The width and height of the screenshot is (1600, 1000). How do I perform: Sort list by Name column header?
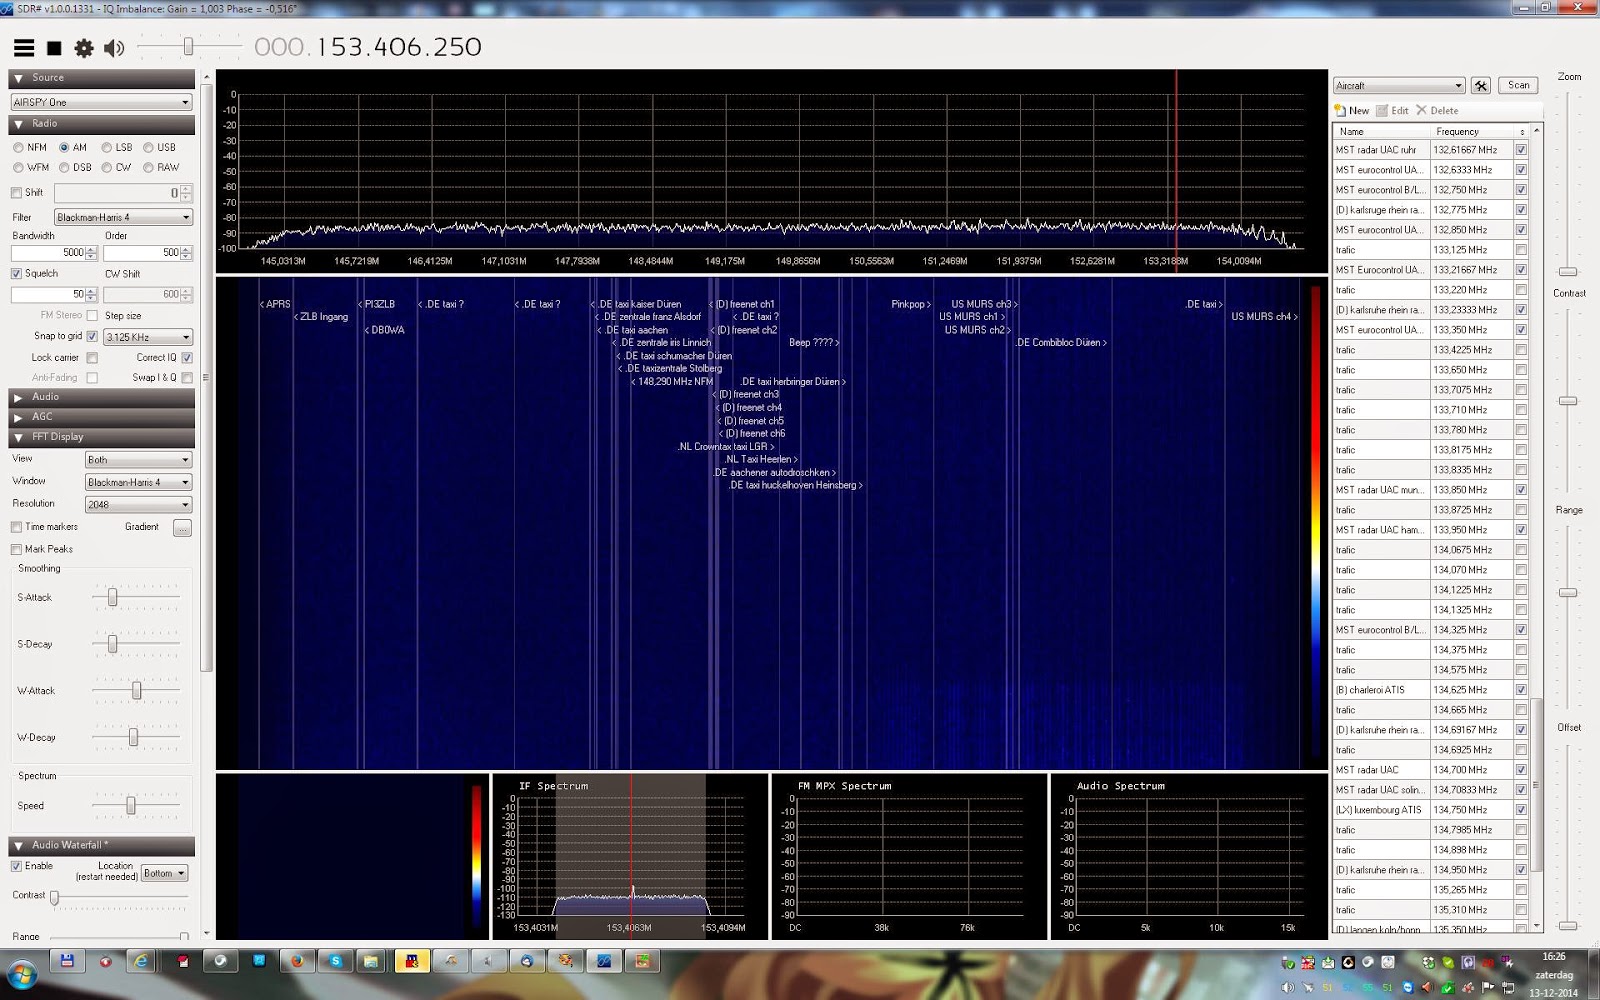pyautogui.click(x=1381, y=132)
